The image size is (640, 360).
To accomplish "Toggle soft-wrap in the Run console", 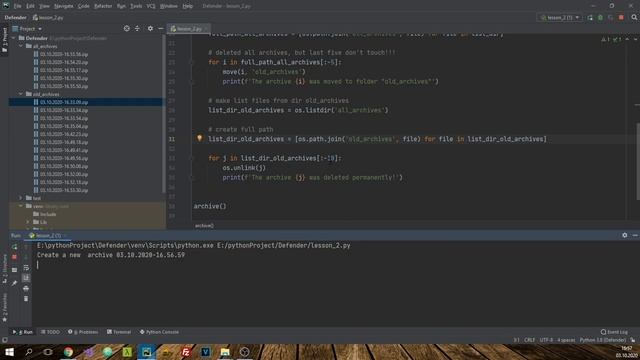I will tap(26, 268).
